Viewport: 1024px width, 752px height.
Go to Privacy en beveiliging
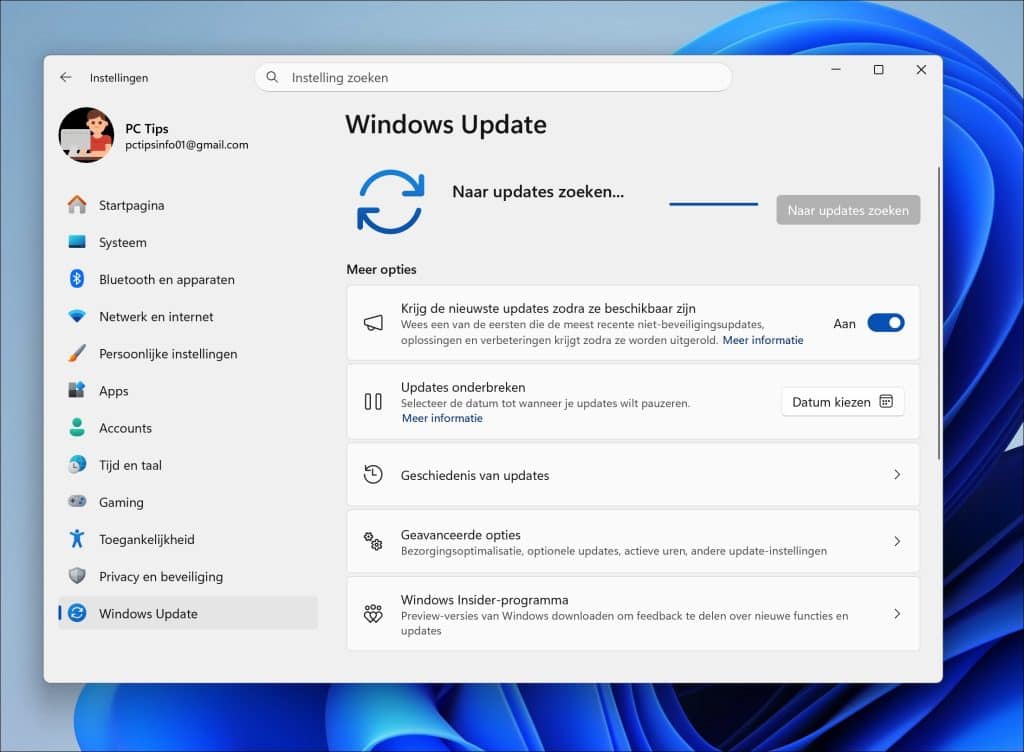pos(188,576)
